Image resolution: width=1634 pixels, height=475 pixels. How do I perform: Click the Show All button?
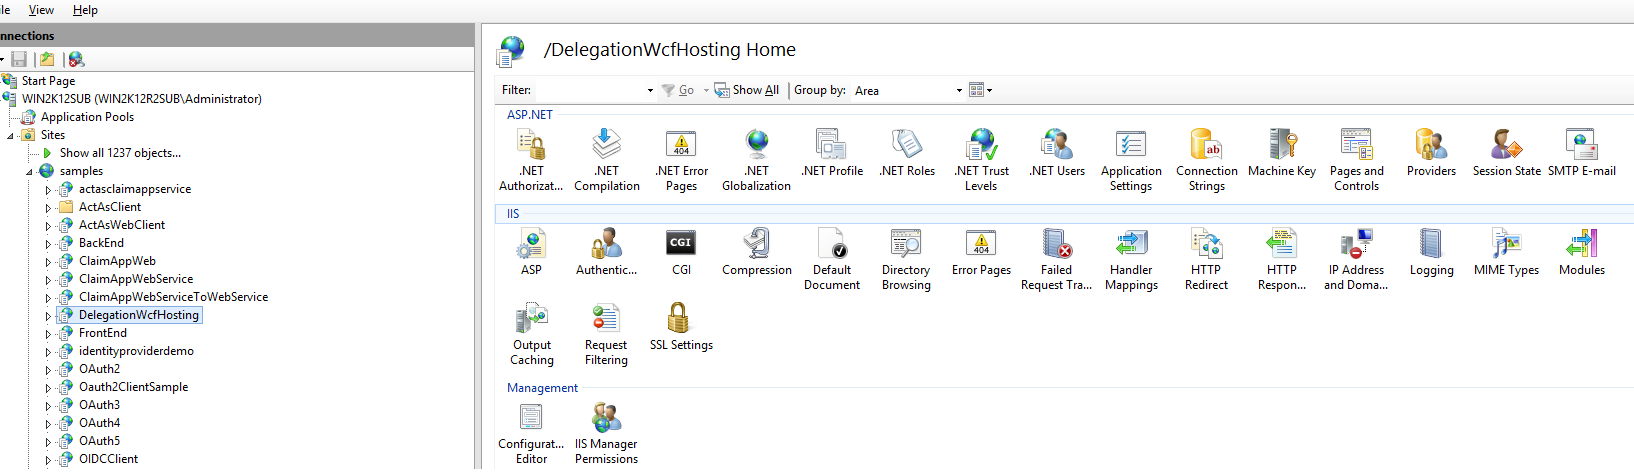747,90
